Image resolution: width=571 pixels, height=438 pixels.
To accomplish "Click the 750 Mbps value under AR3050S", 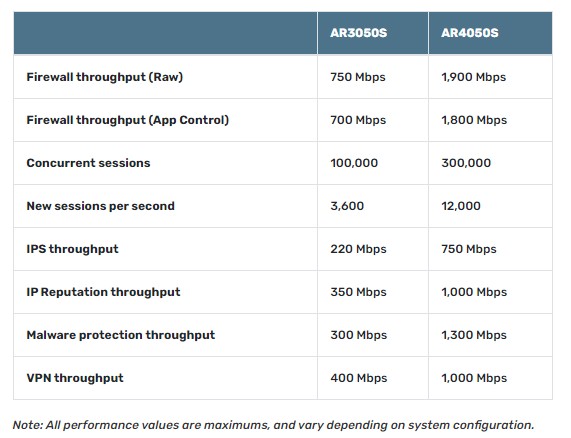I will (358, 77).
